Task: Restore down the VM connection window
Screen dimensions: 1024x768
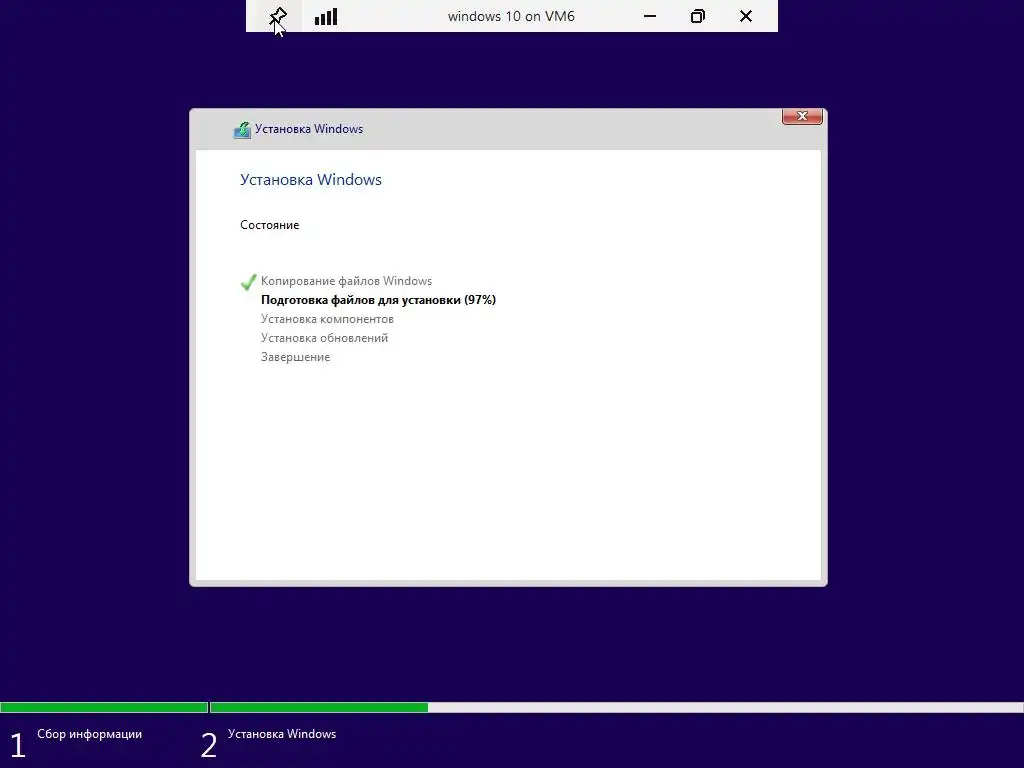Action: pos(697,16)
